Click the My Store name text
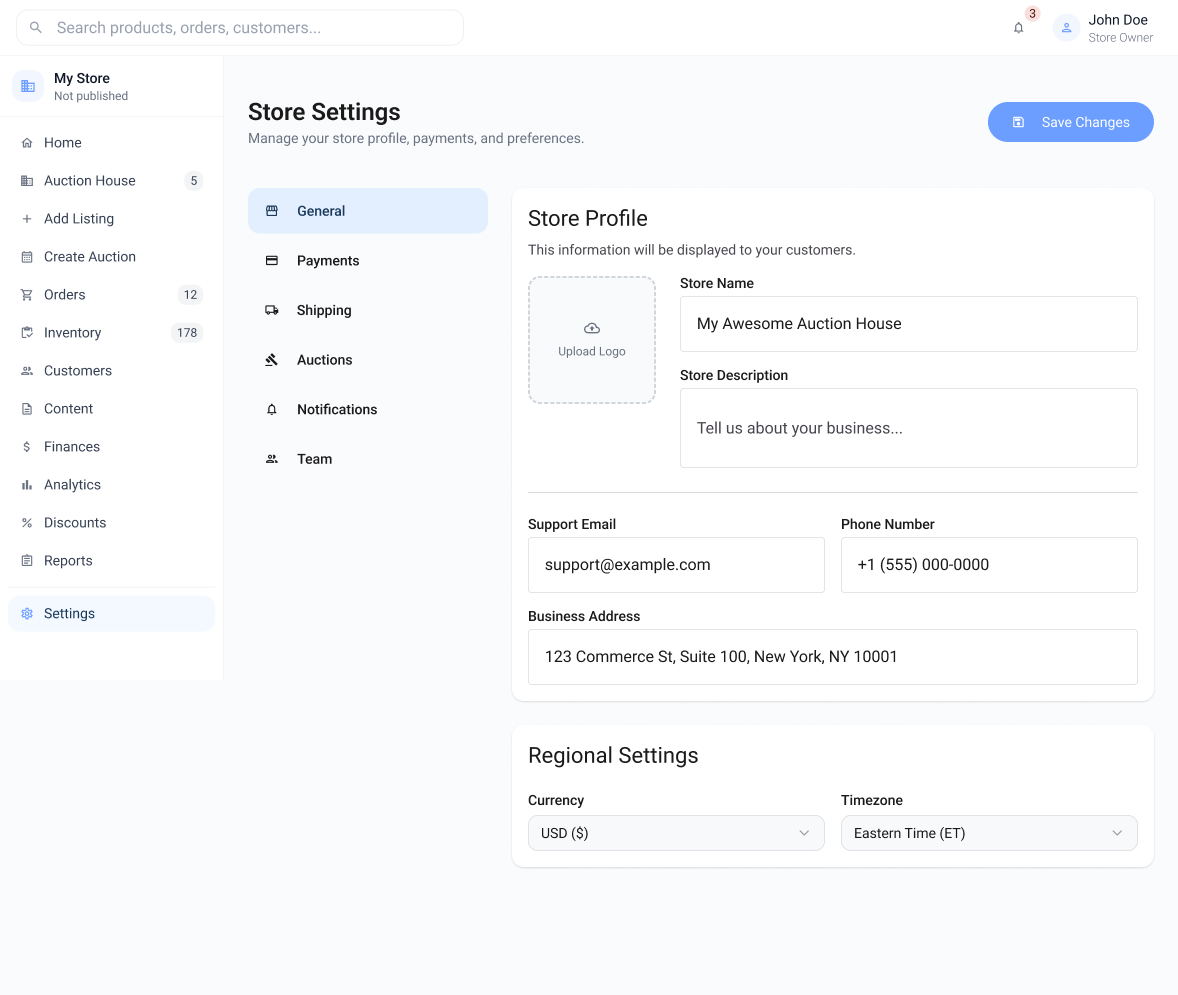1178x995 pixels. tap(82, 78)
